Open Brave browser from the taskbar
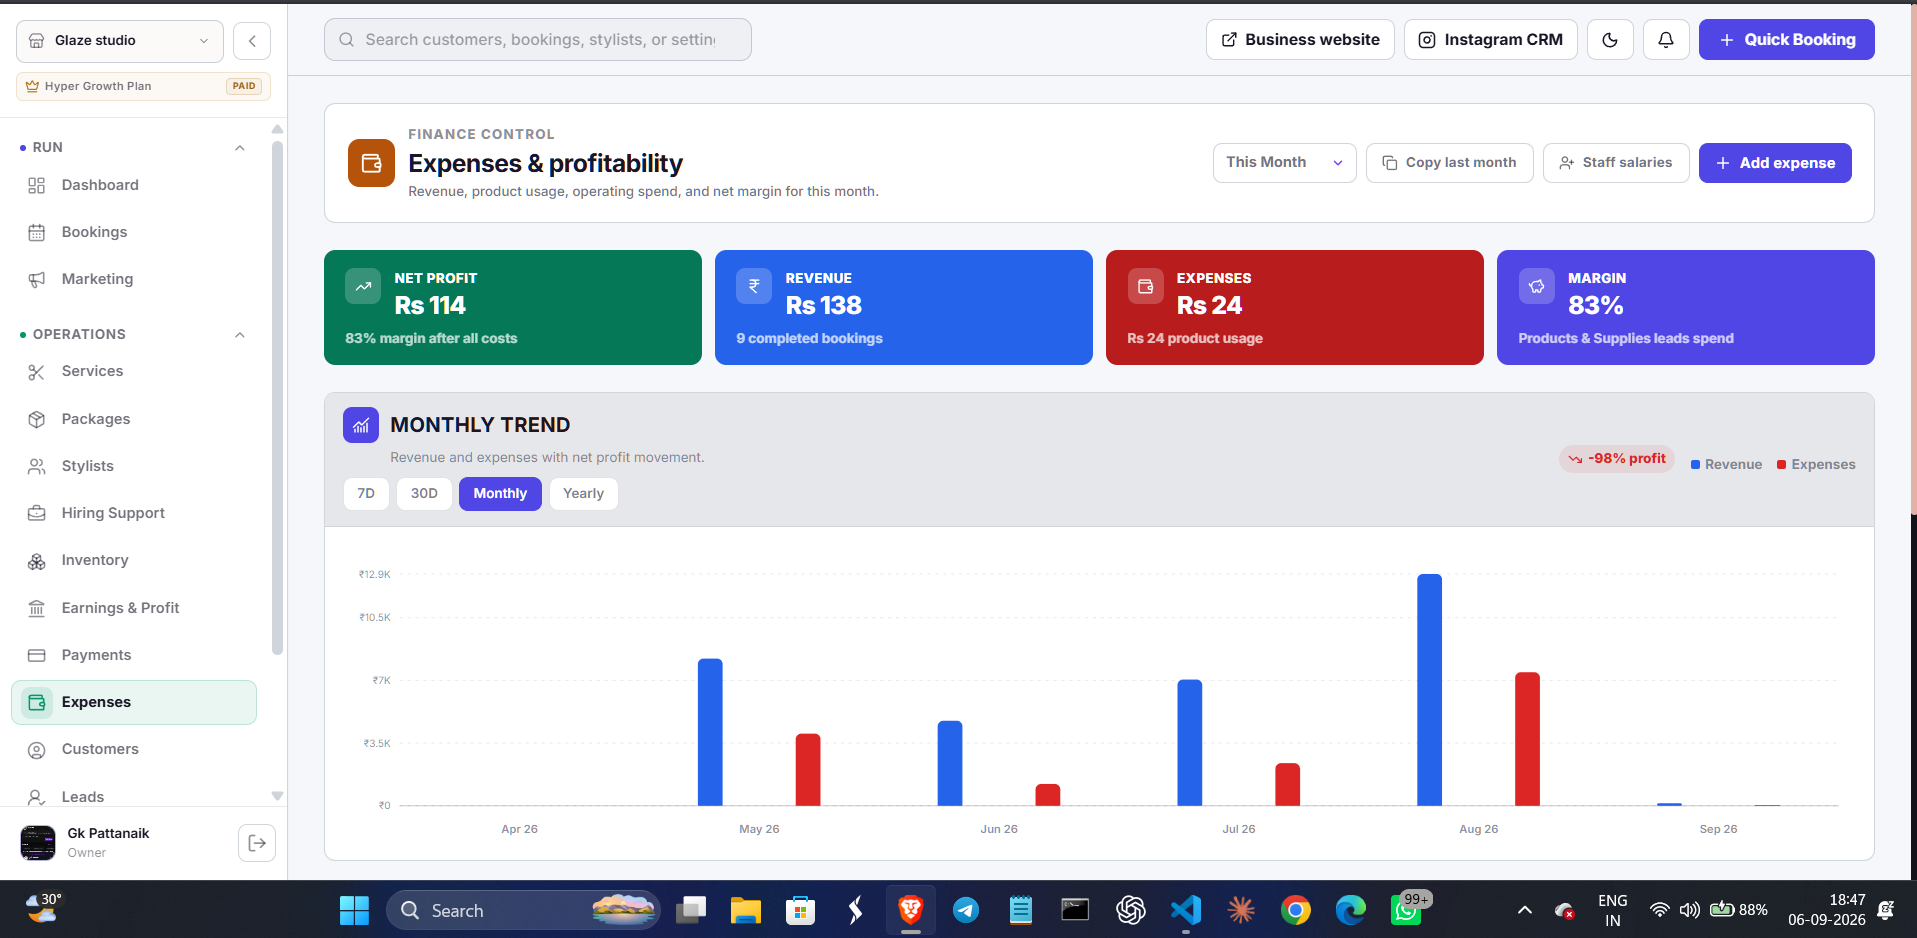This screenshot has width=1917, height=938. tap(910, 910)
